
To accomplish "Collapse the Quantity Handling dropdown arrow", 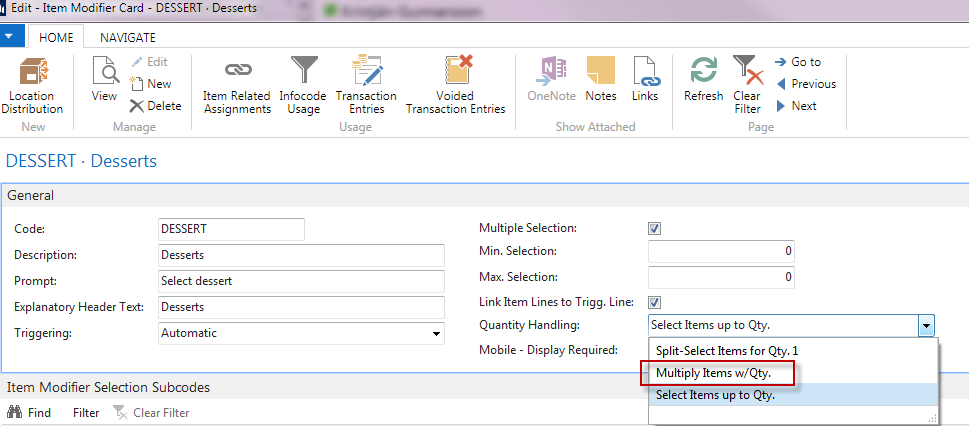I will (x=927, y=325).
